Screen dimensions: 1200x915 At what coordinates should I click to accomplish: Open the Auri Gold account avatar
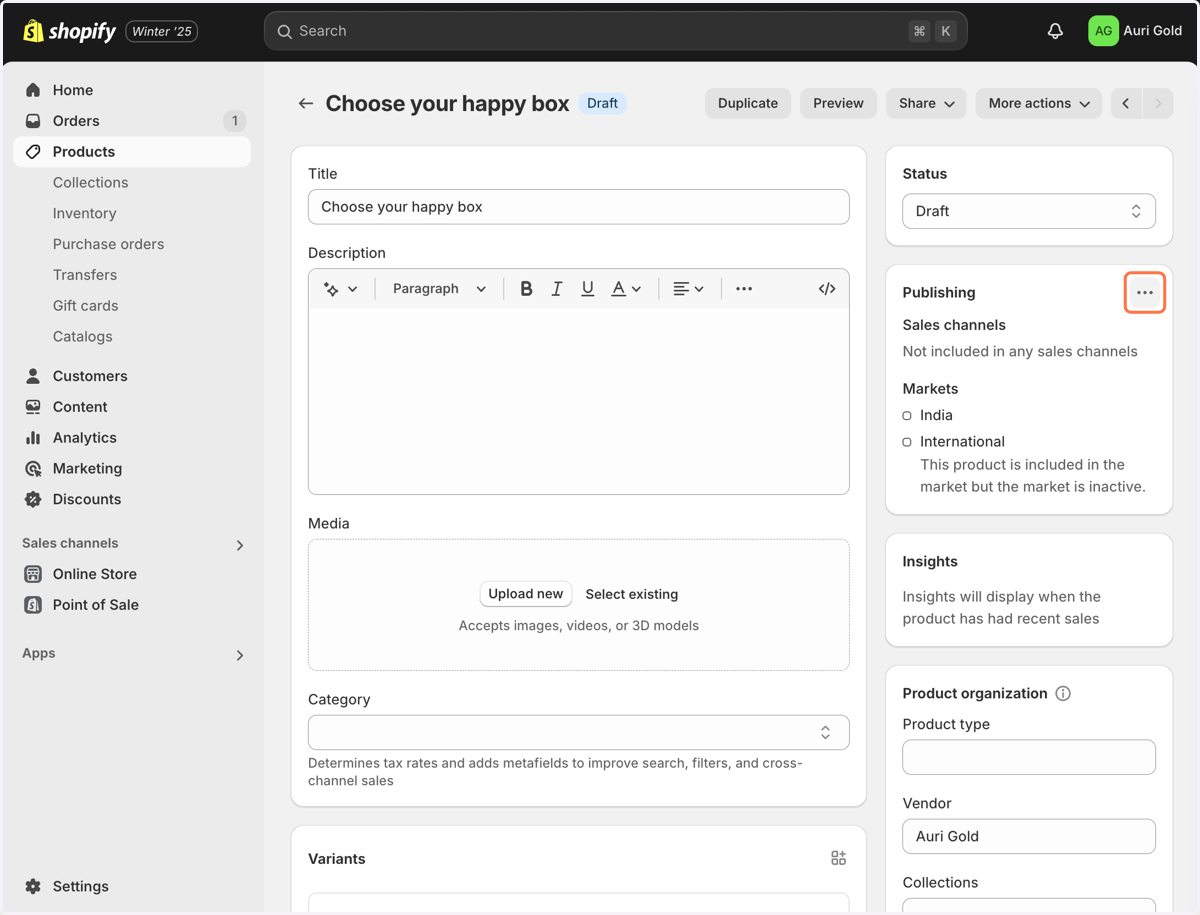[1103, 31]
